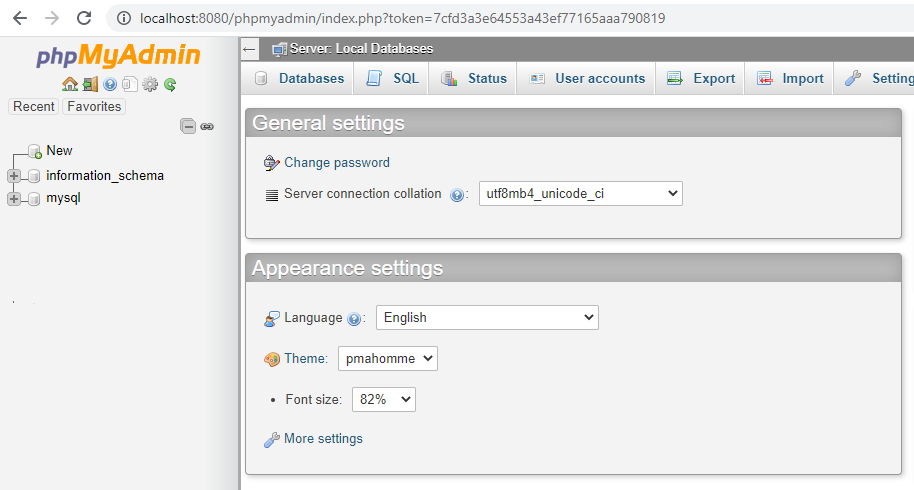Expand the information_schema tree node
Image resolution: width=914 pixels, height=490 pixels.
14,176
